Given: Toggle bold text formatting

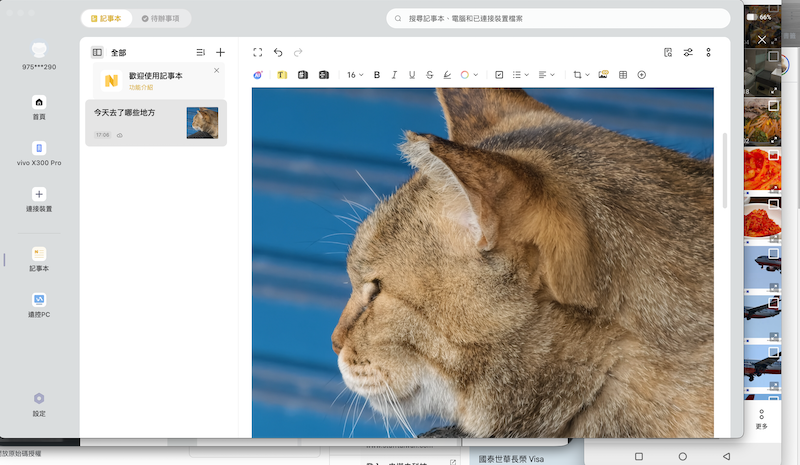Looking at the screenshot, I should point(377,75).
